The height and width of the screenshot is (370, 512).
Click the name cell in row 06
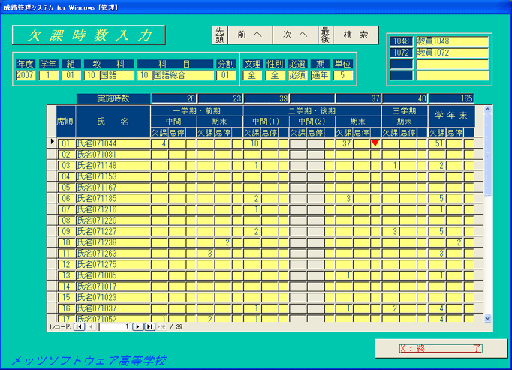(x=113, y=199)
